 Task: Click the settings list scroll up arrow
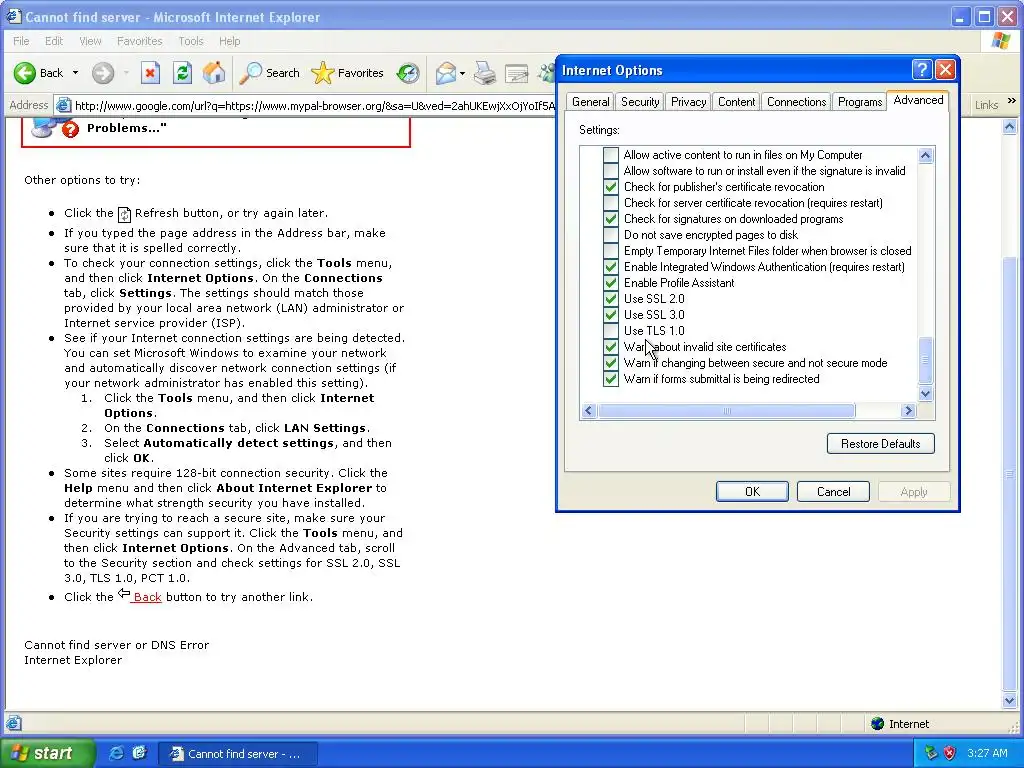tap(925, 155)
